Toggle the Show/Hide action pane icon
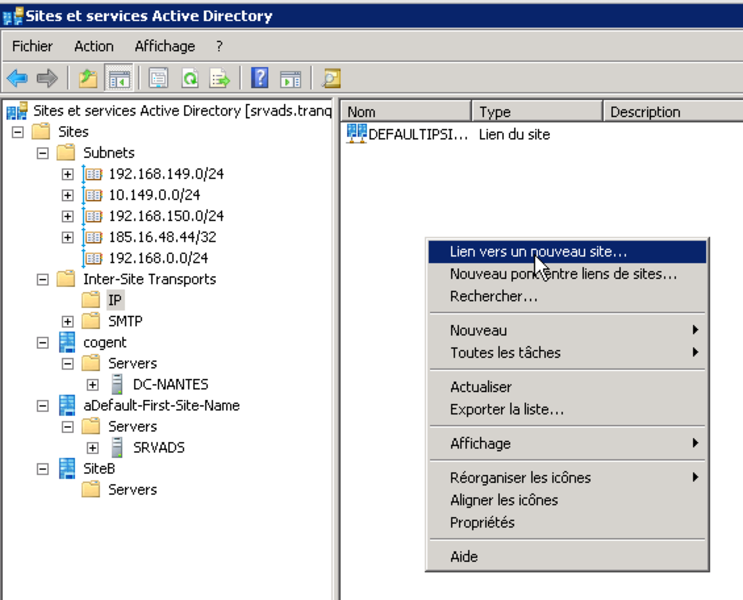The image size is (743, 600). coord(290,78)
